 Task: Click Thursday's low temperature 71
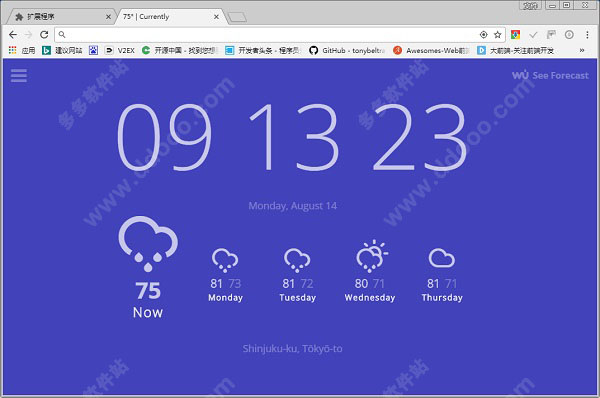[x=451, y=284]
